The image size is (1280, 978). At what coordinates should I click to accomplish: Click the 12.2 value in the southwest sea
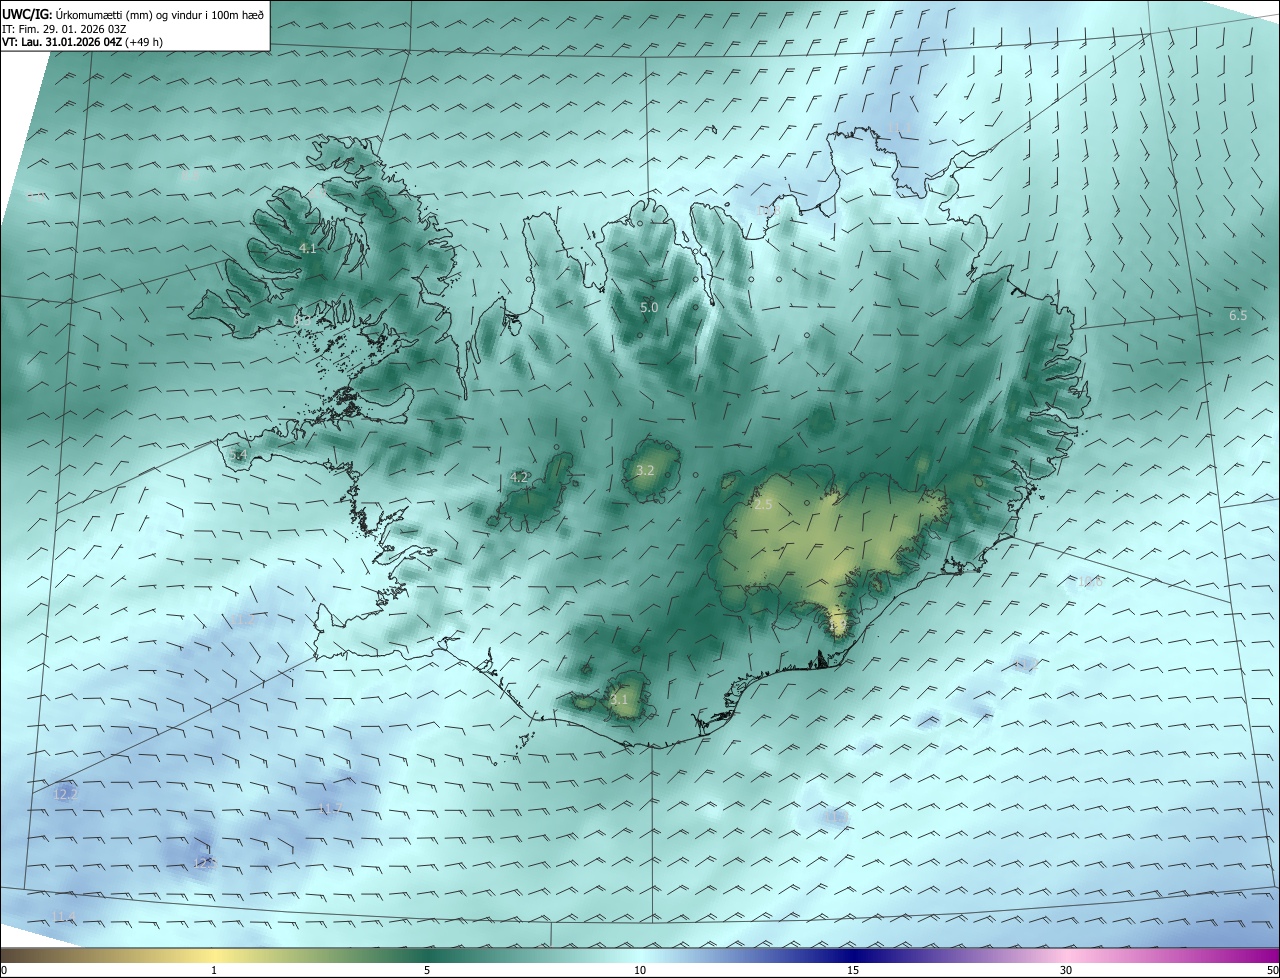point(65,794)
